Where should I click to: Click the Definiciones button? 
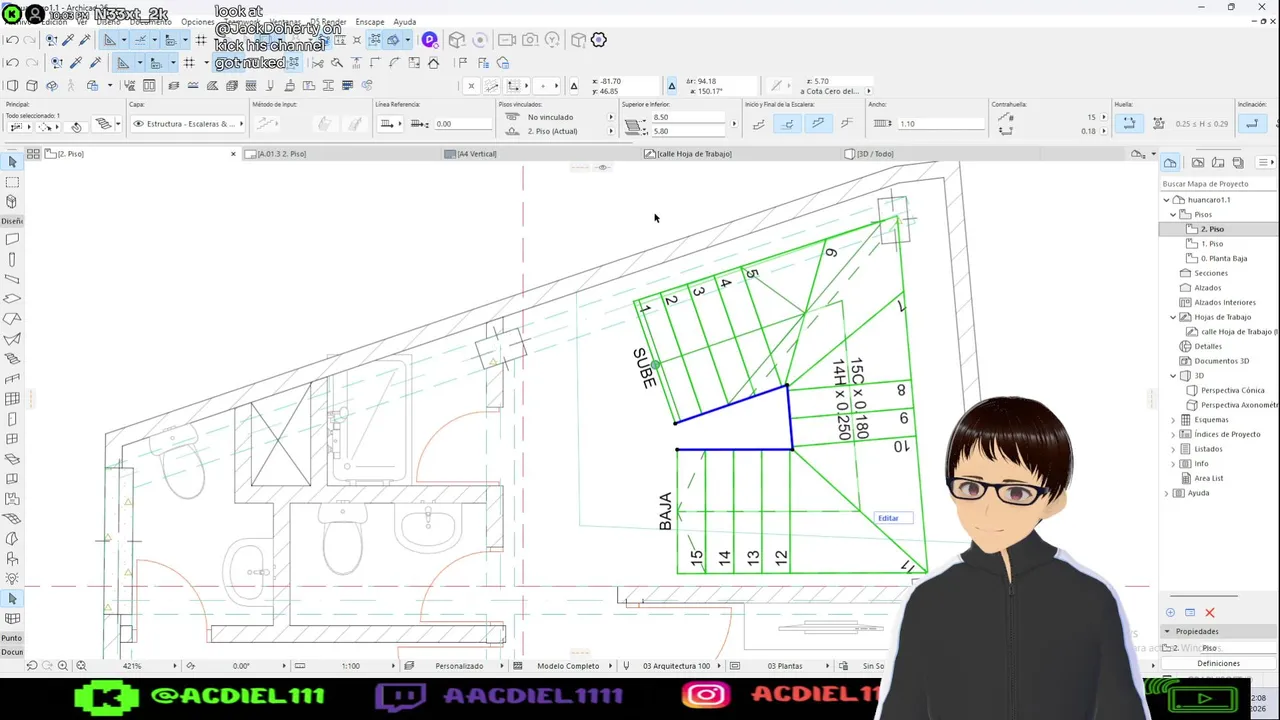tap(1218, 663)
